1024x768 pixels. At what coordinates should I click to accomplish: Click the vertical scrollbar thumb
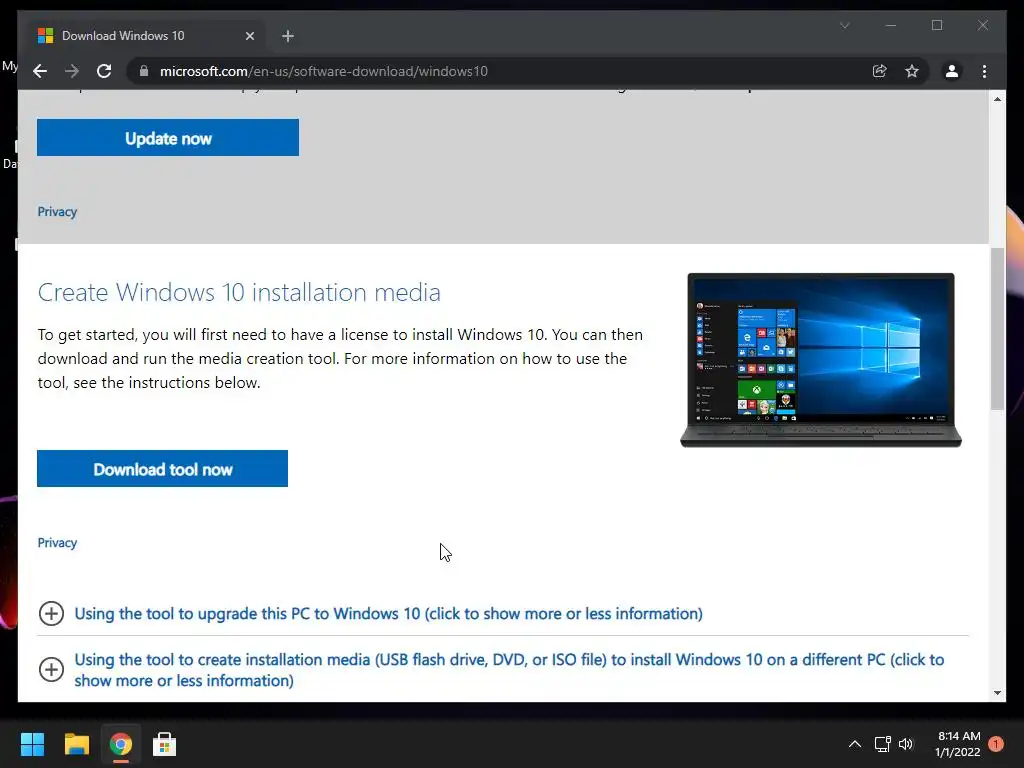click(x=997, y=328)
